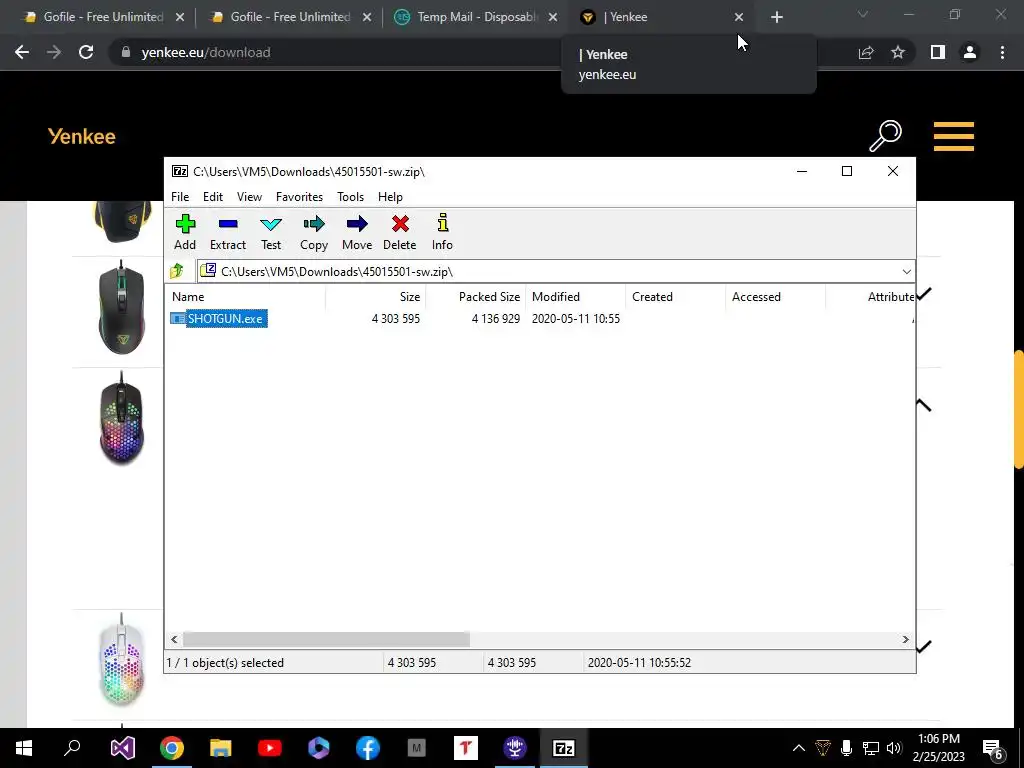This screenshot has height=768, width=1024.
Task: Open Windows taskbar search
Action: coord(72,748)
